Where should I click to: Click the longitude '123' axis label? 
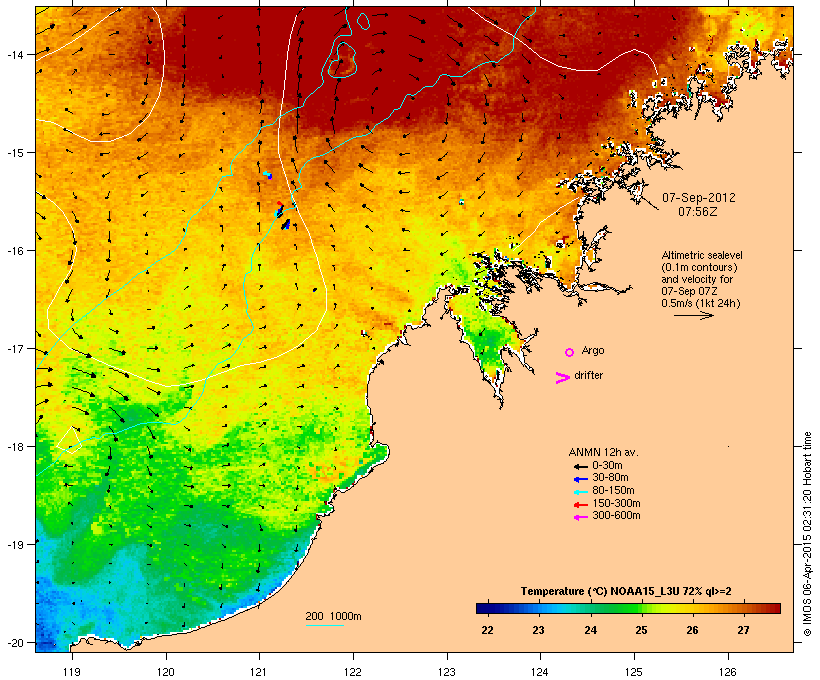click(447, 672)
